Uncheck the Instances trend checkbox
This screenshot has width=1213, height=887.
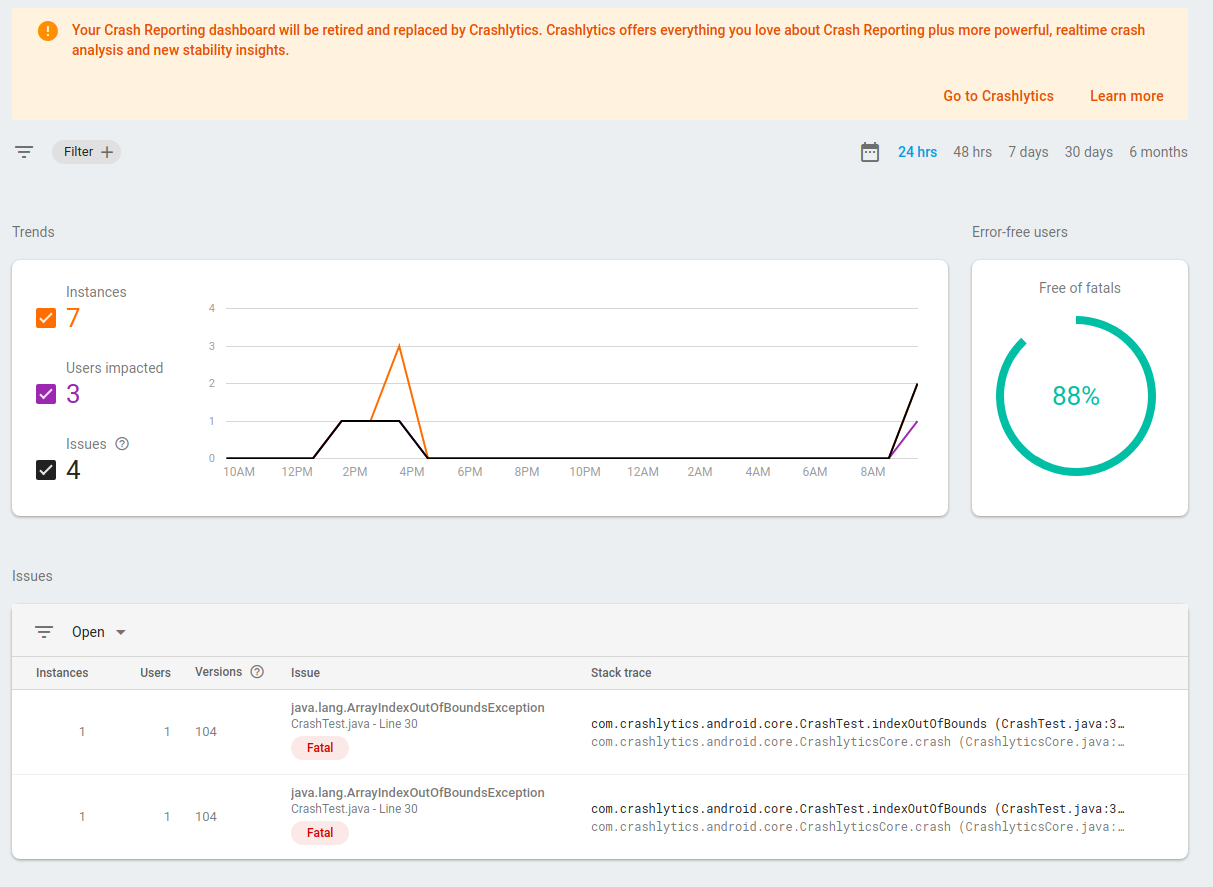46,318
